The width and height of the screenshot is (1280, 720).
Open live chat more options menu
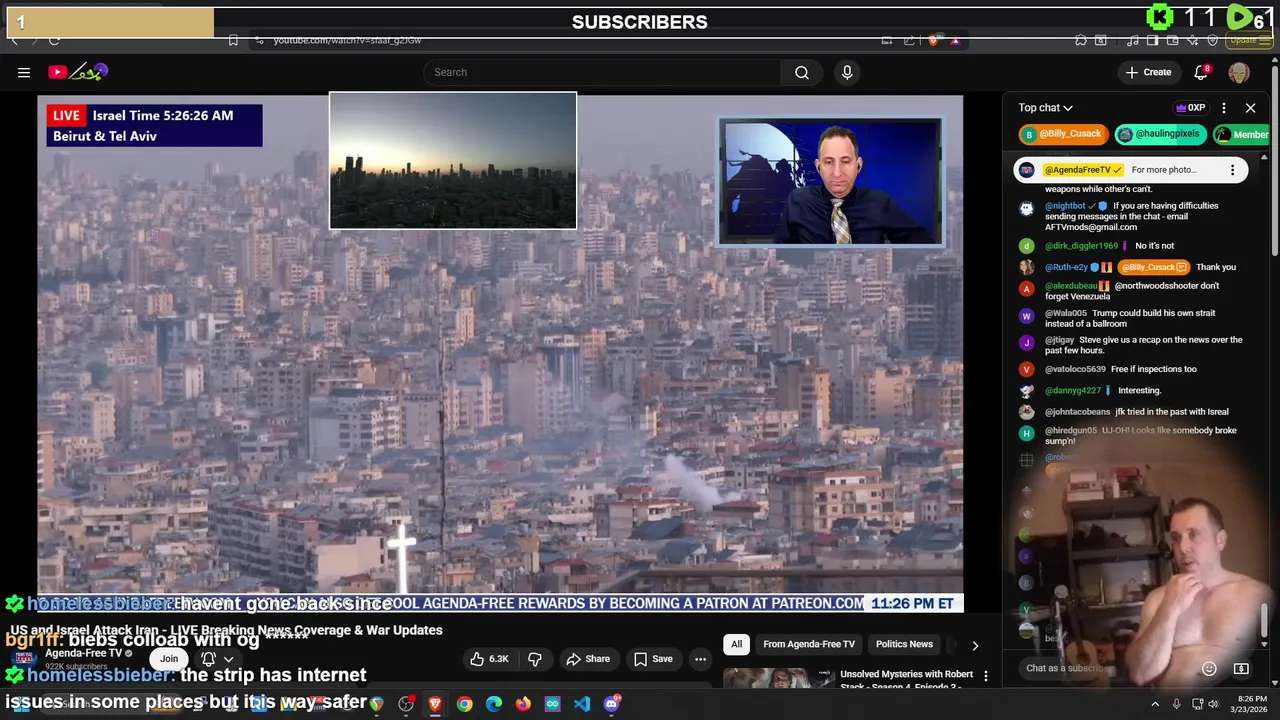click(1224, 108)
